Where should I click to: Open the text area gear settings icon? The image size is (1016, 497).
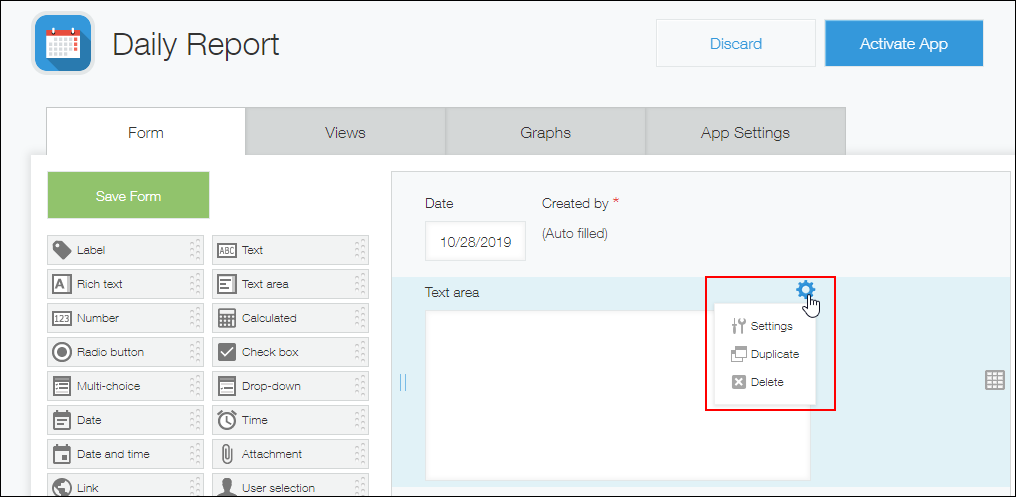click(x=805, y=291)
